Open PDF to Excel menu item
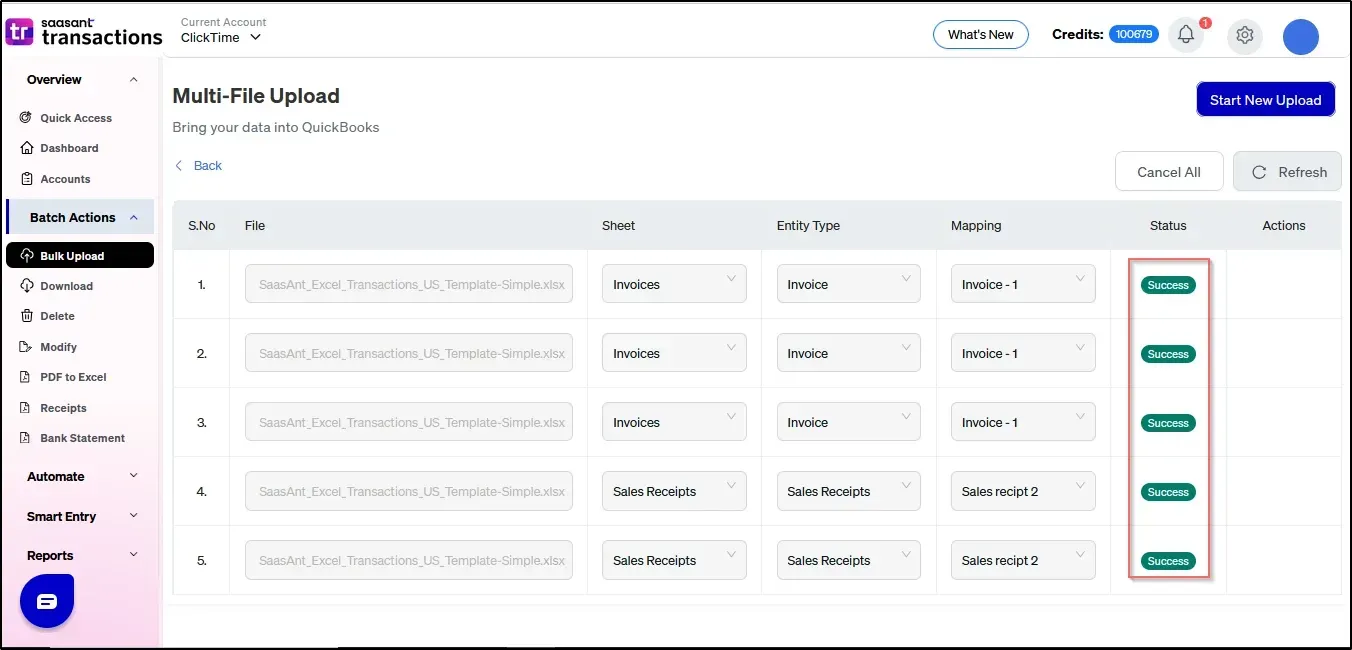The height and width of the screenshot is (650, 1352). (x=73, y=377)
